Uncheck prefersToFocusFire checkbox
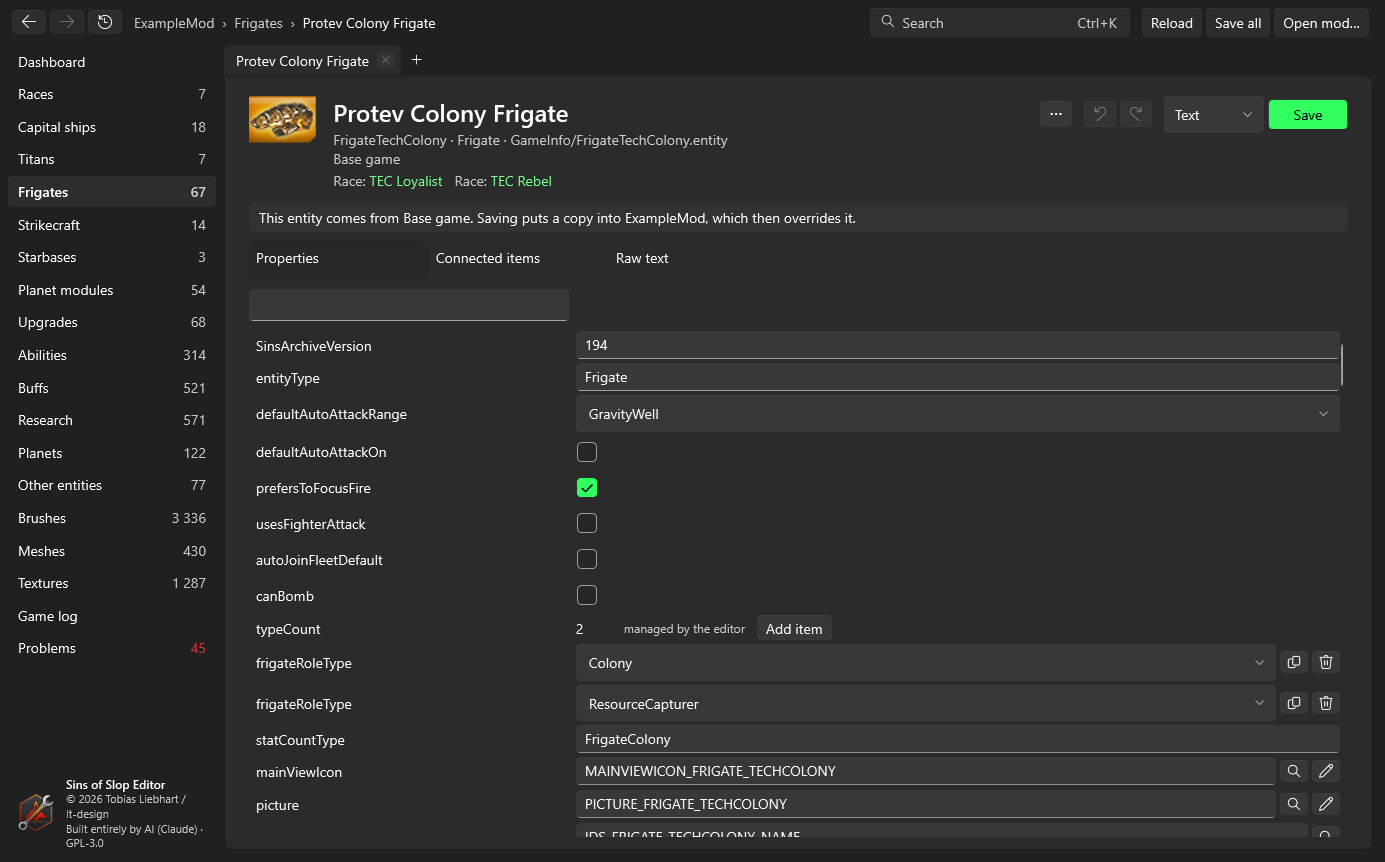1385x862 pixels. point(587,488)
